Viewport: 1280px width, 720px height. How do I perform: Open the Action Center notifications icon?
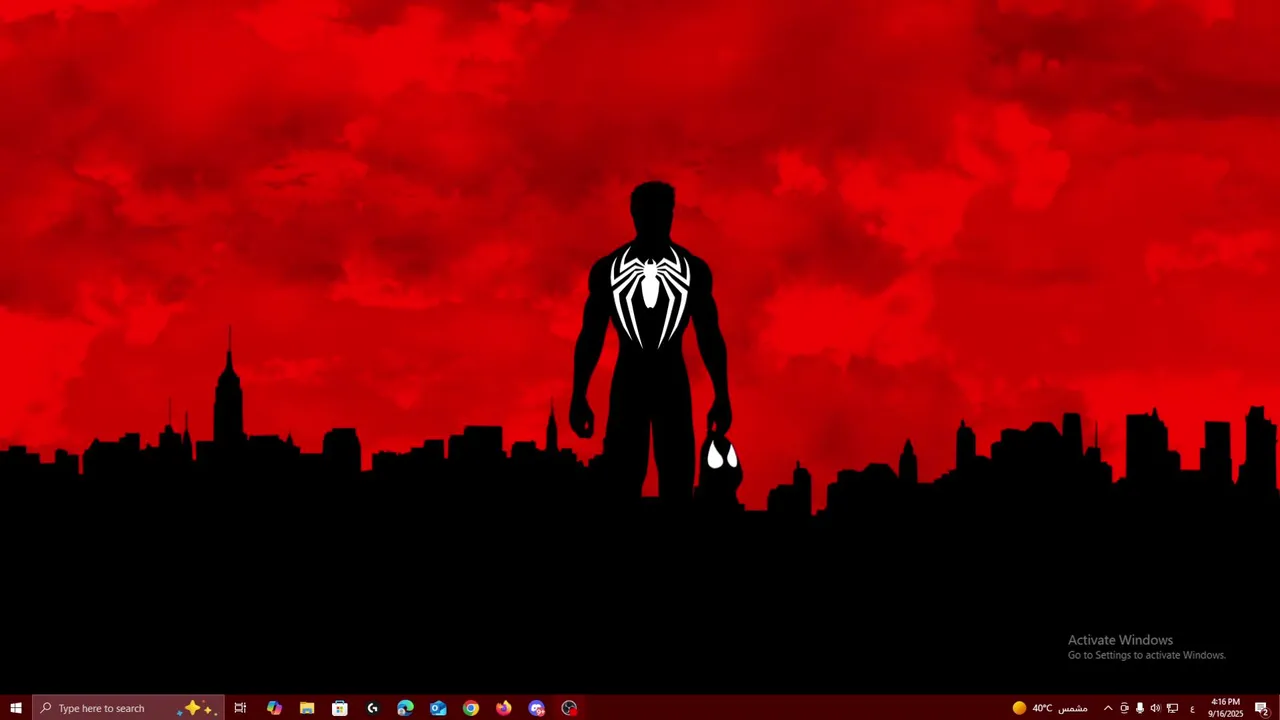(1262, 708)
